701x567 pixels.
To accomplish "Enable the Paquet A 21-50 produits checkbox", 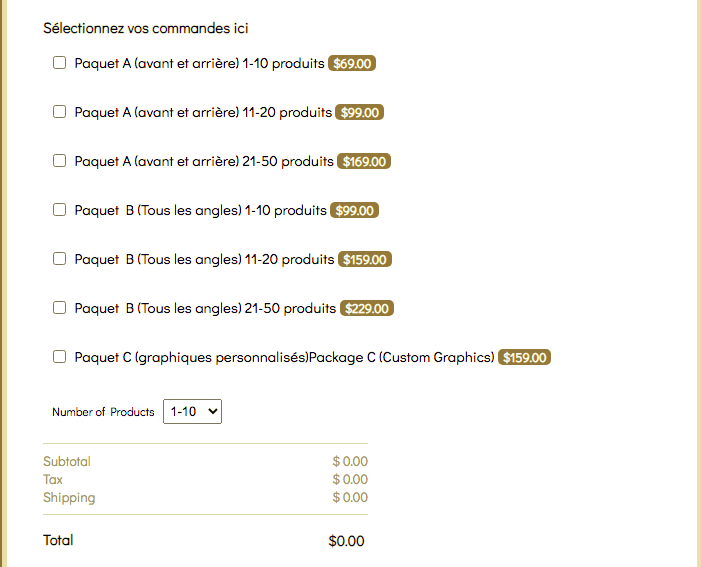I will (x=59, y=161).
